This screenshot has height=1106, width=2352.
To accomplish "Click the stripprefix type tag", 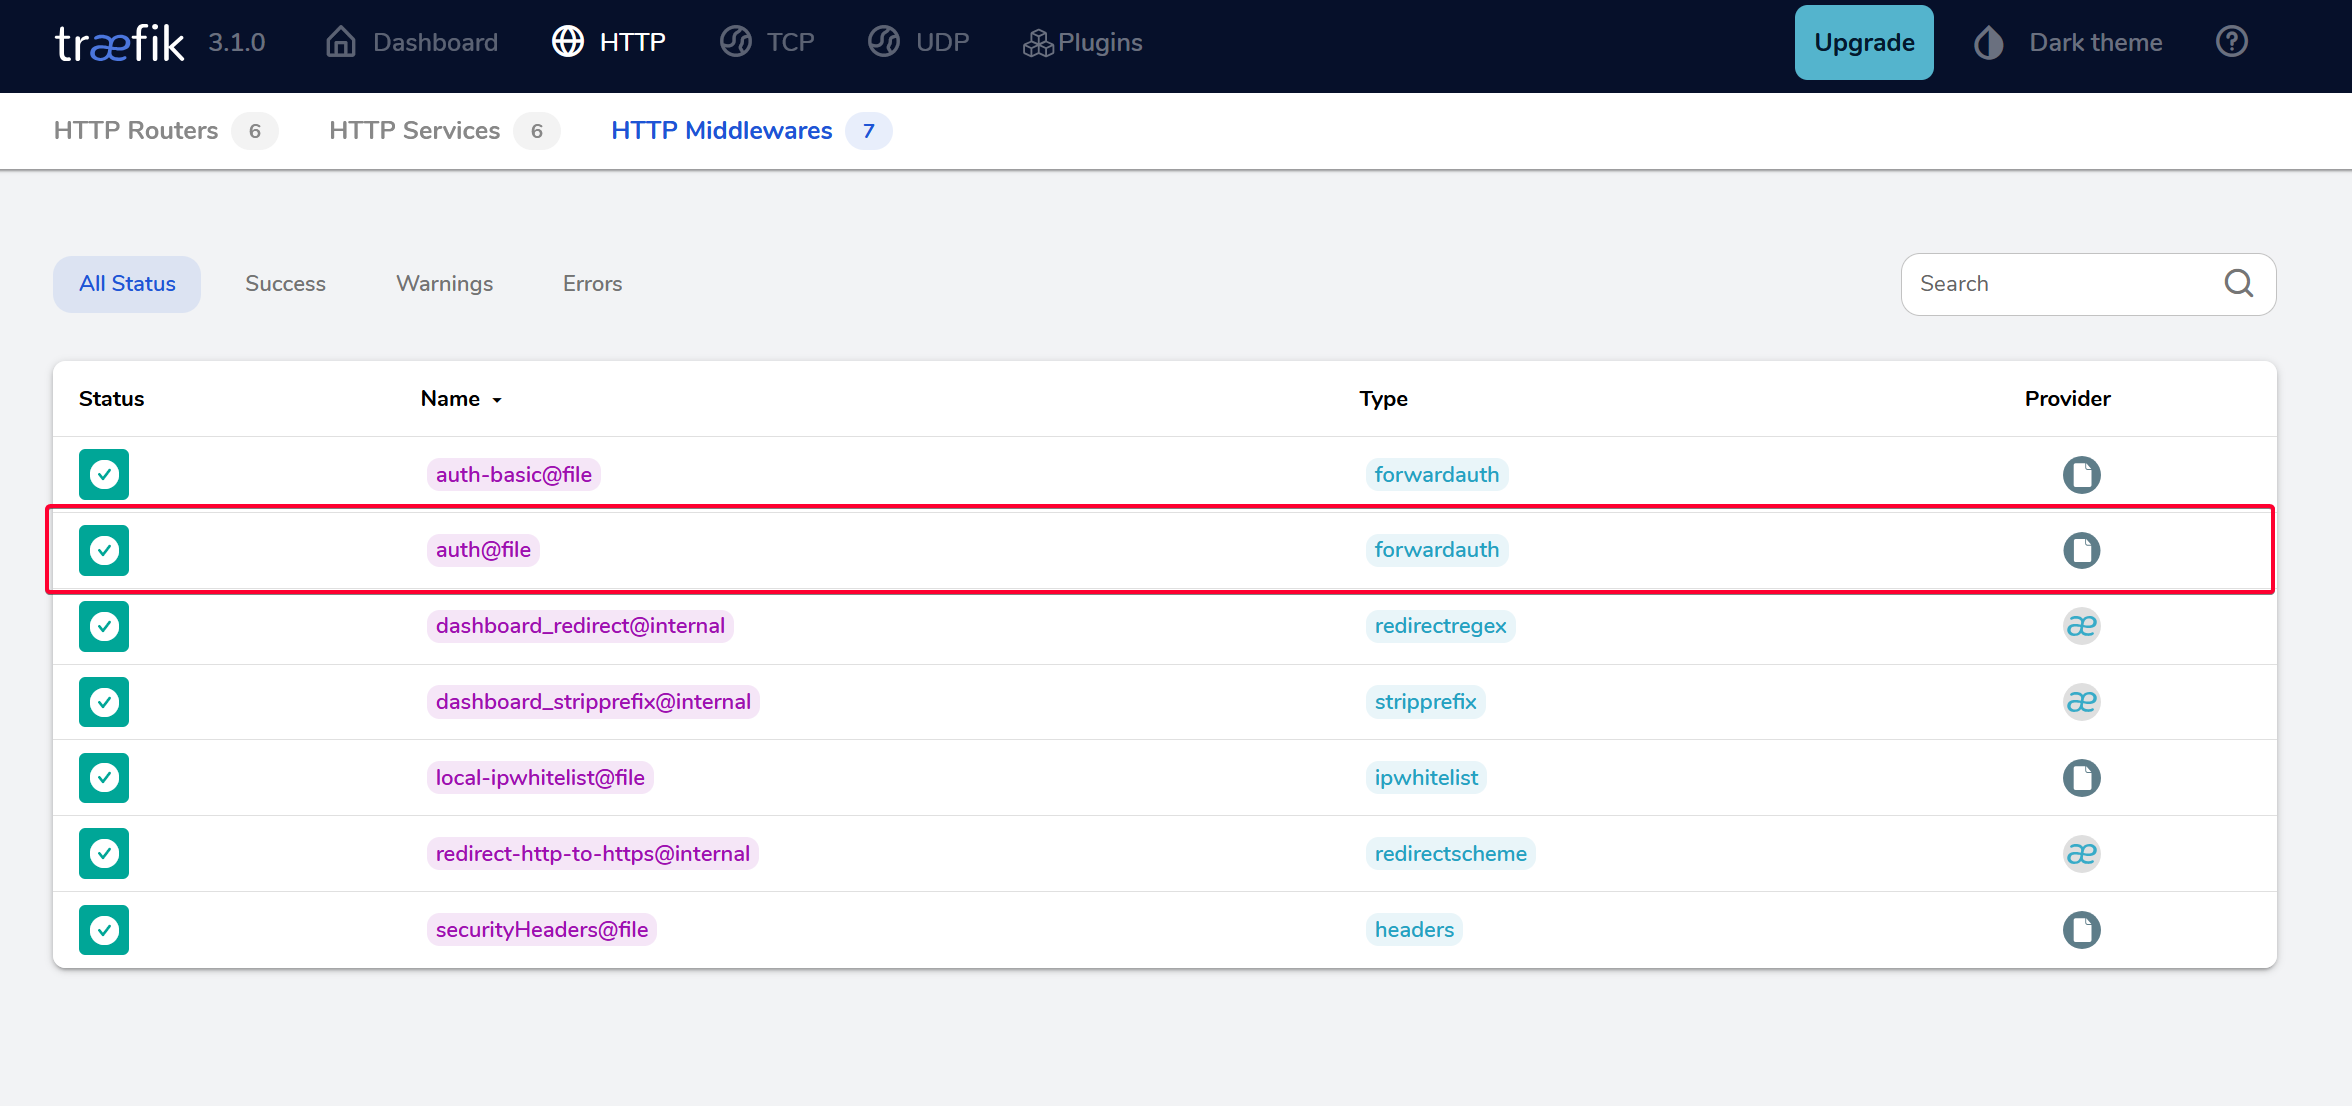I will point(1425,702).
